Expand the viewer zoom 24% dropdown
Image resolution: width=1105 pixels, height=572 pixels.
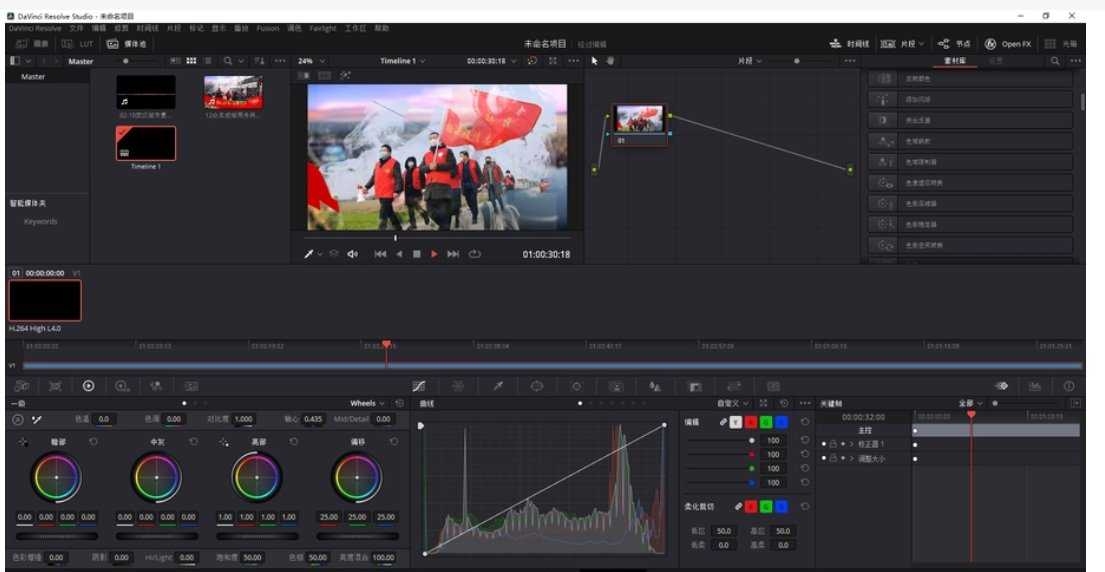(x=310, y=61)
